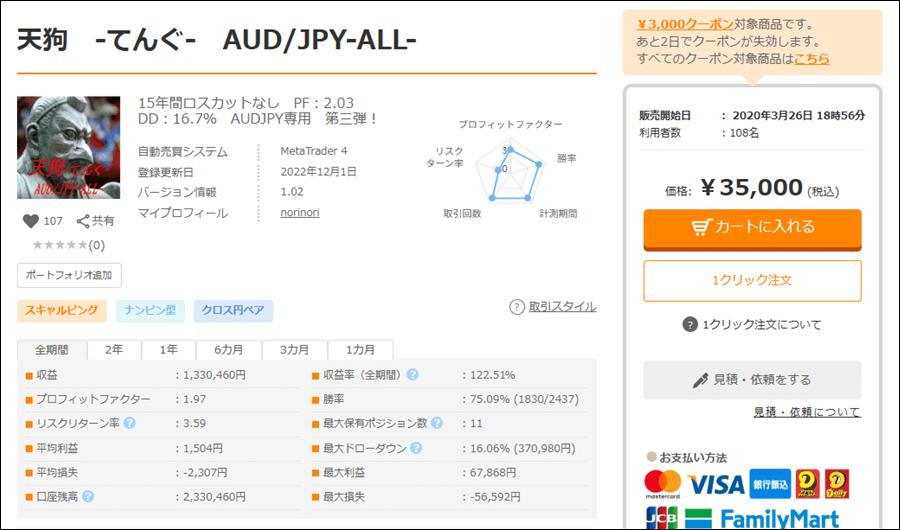Click the FamilyMart payment logo
Screen dimensions: 900x530
click(x=762, y=519)
